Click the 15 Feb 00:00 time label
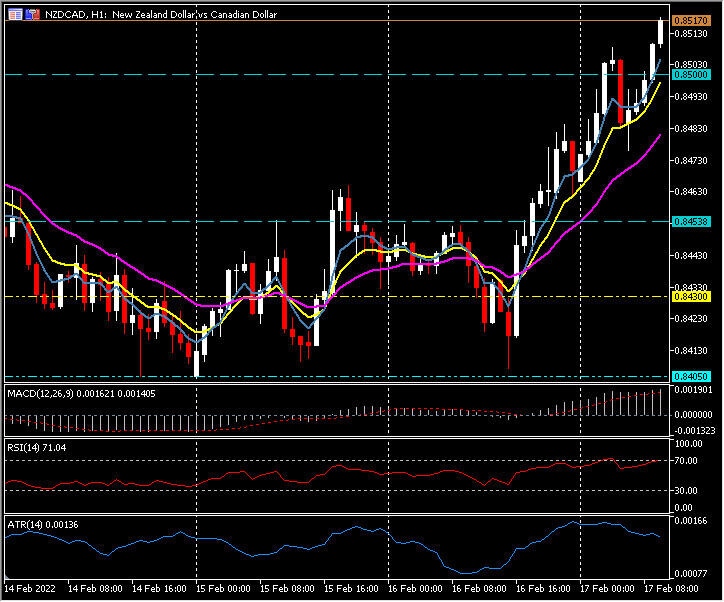The image size is (724, 602). tap(223, 589)
